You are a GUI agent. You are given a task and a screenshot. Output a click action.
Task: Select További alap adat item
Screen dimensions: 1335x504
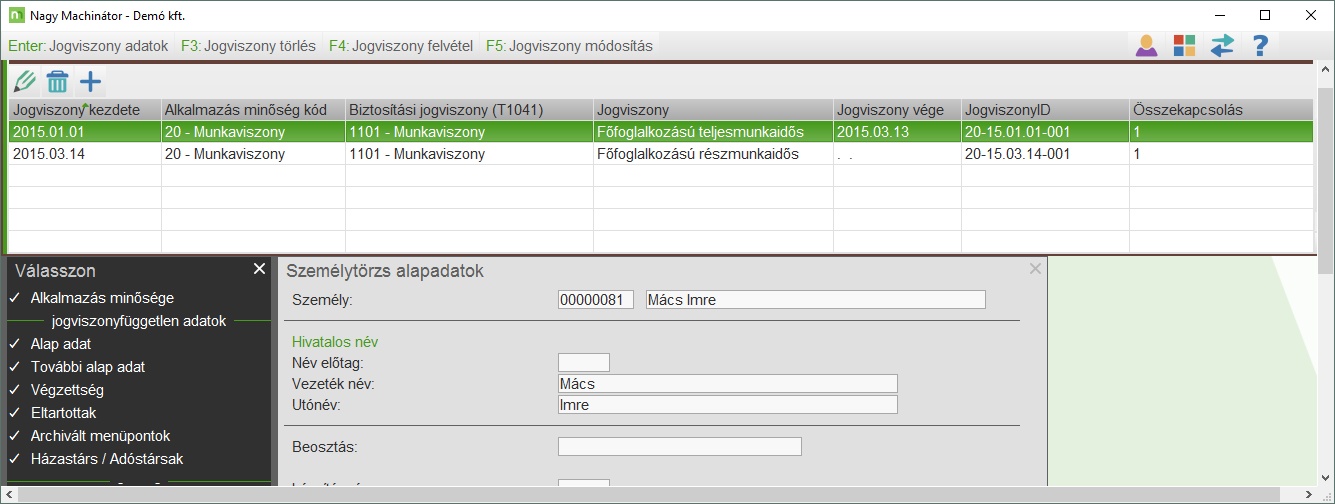click(x=88, y=367)
